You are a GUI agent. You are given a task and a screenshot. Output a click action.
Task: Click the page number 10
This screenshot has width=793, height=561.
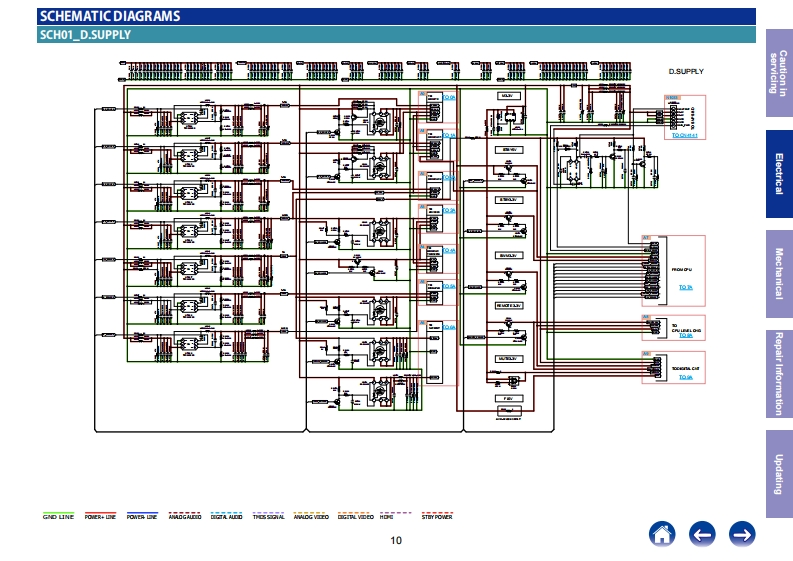click(396, 541)
